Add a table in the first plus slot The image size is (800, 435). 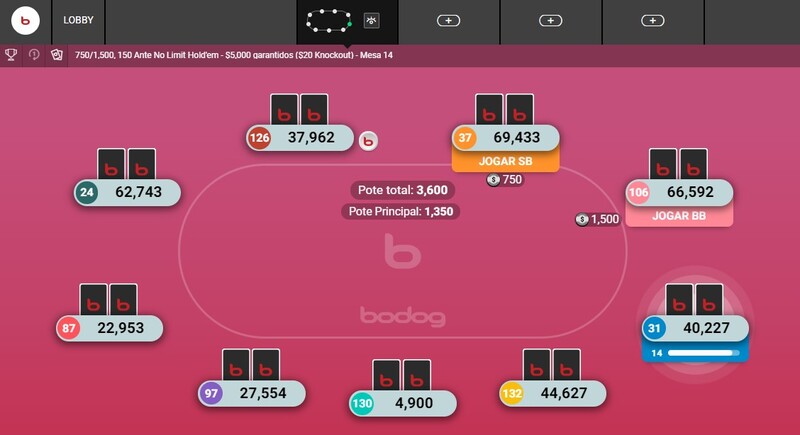point(448,20)
